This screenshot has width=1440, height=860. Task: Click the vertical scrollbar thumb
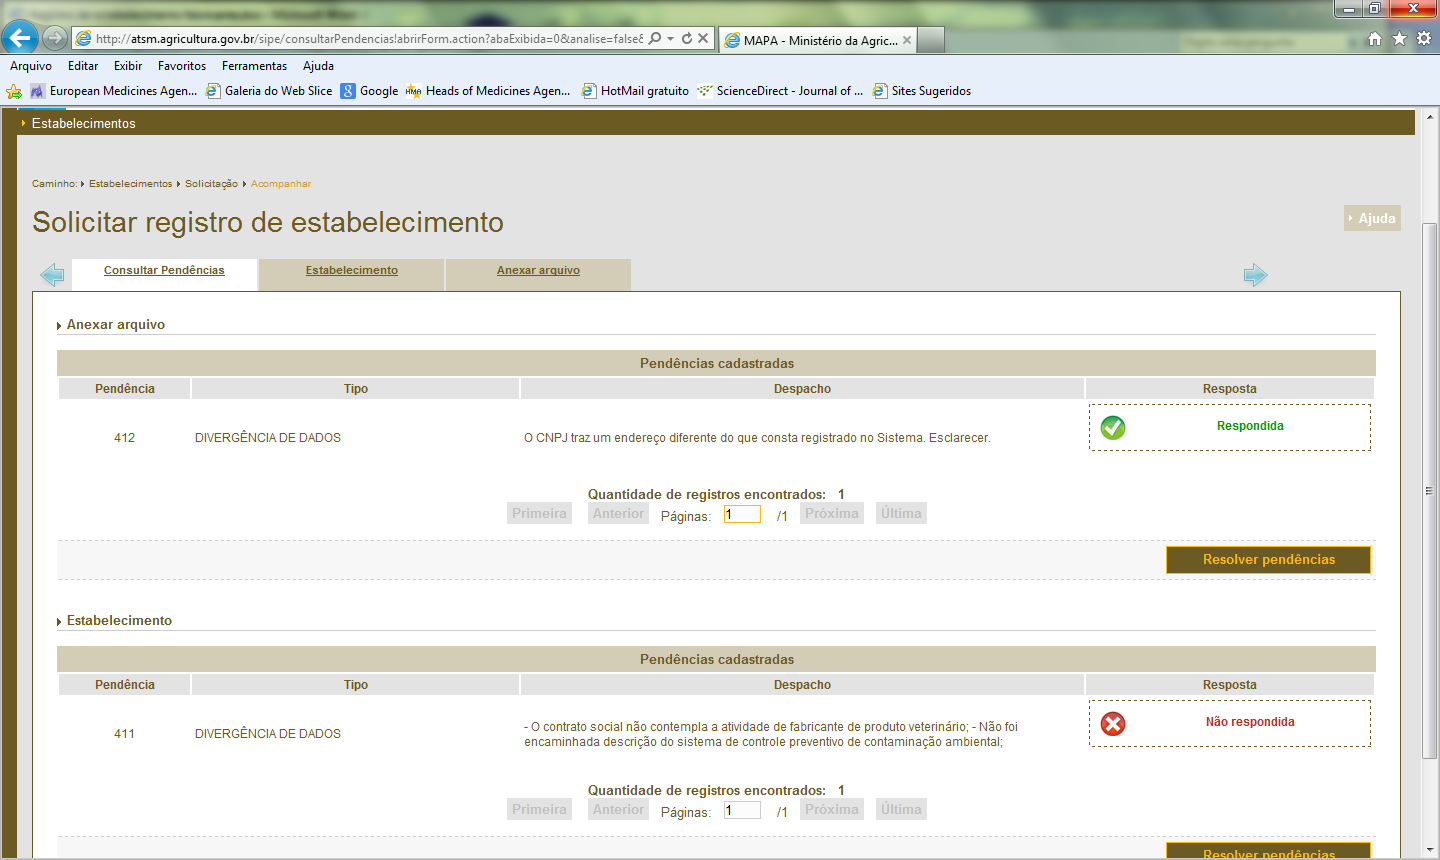[1430, 491]
